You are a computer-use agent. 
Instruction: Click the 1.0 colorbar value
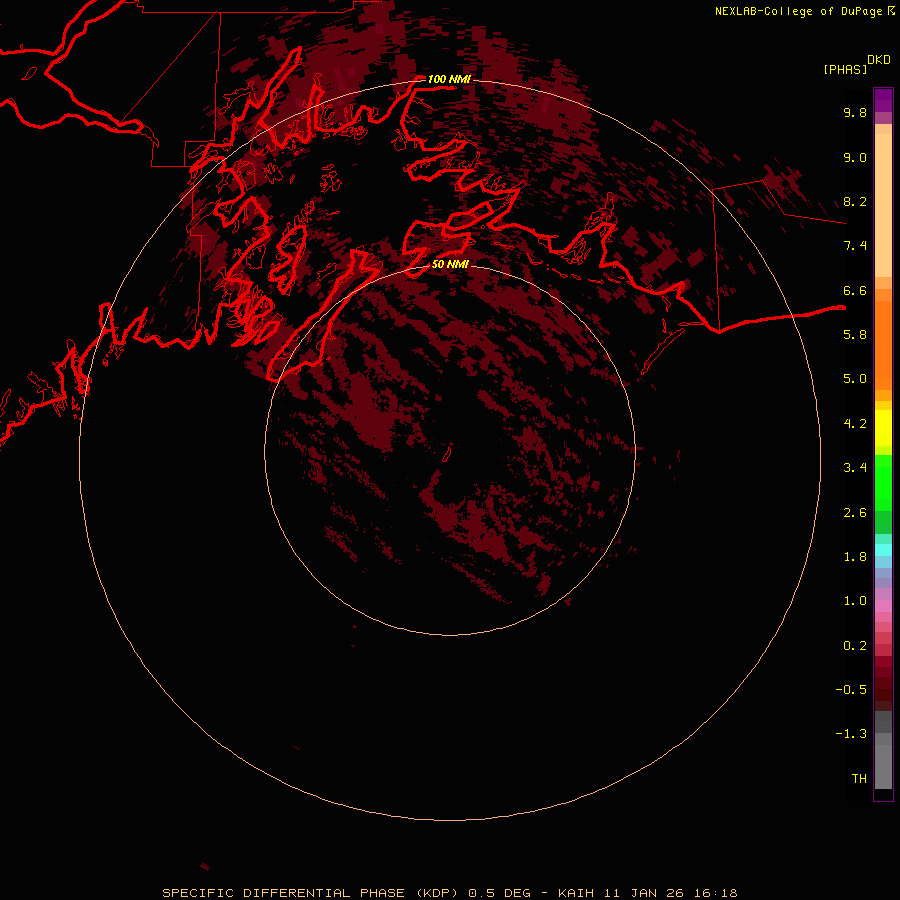coord(855,601)
